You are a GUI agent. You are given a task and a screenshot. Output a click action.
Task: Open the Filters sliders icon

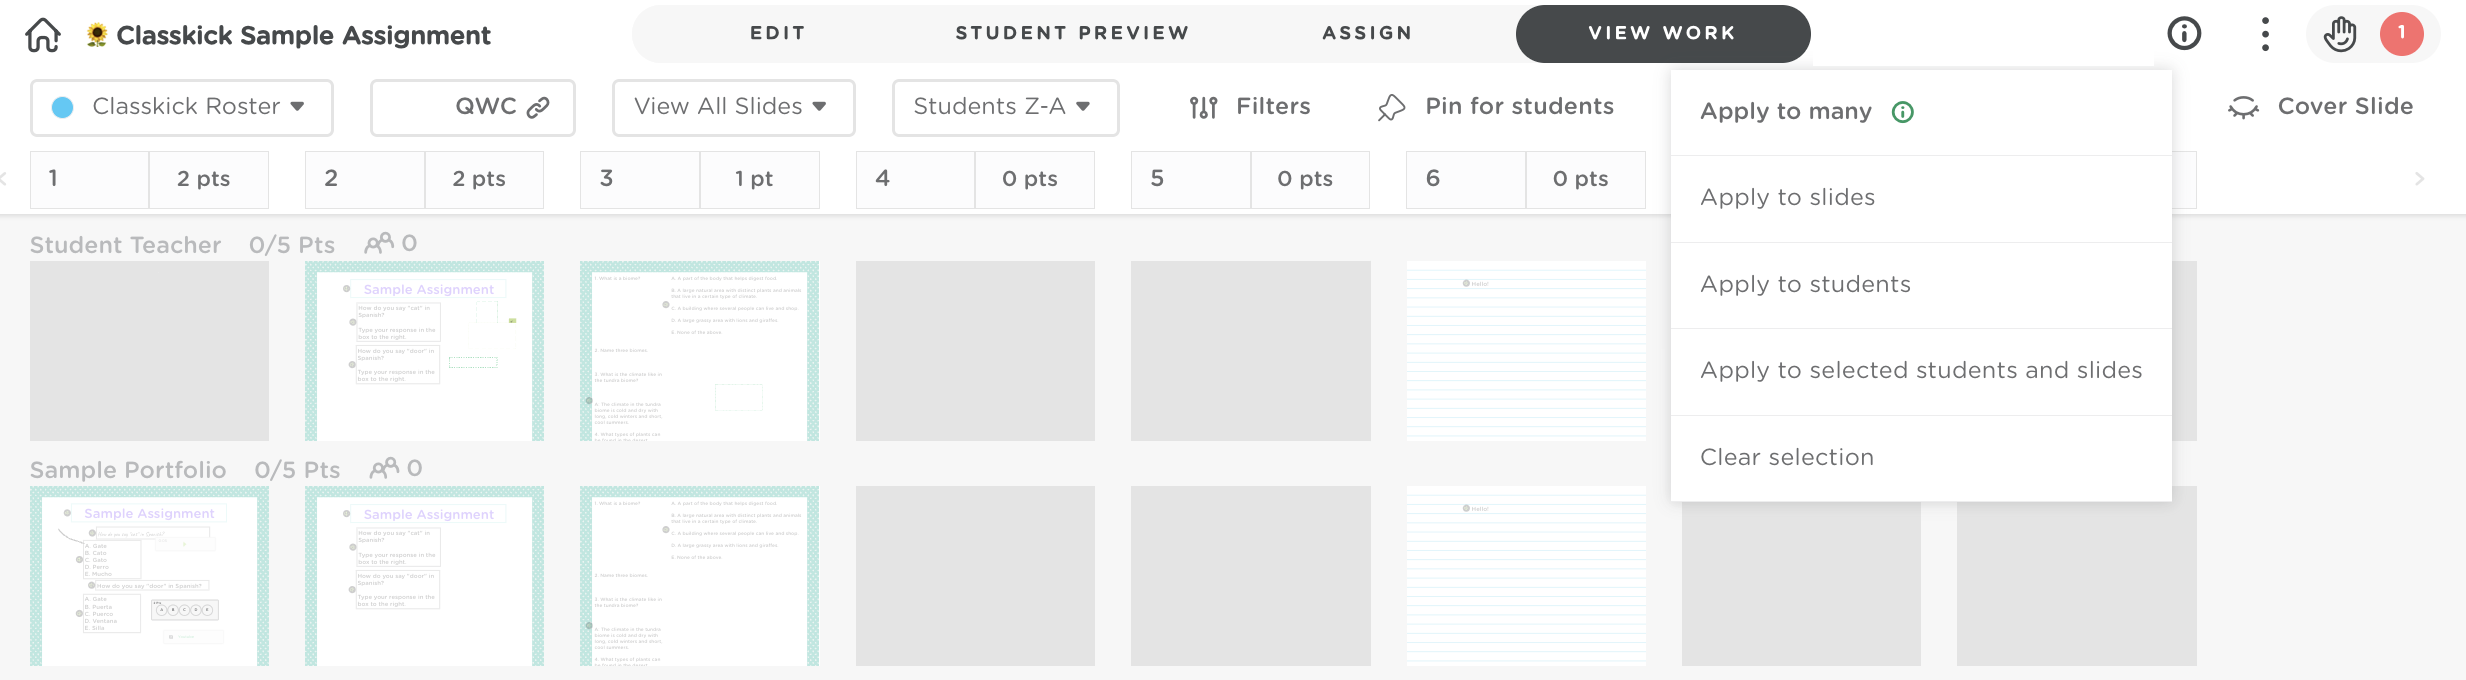[x=1203, y=107]
